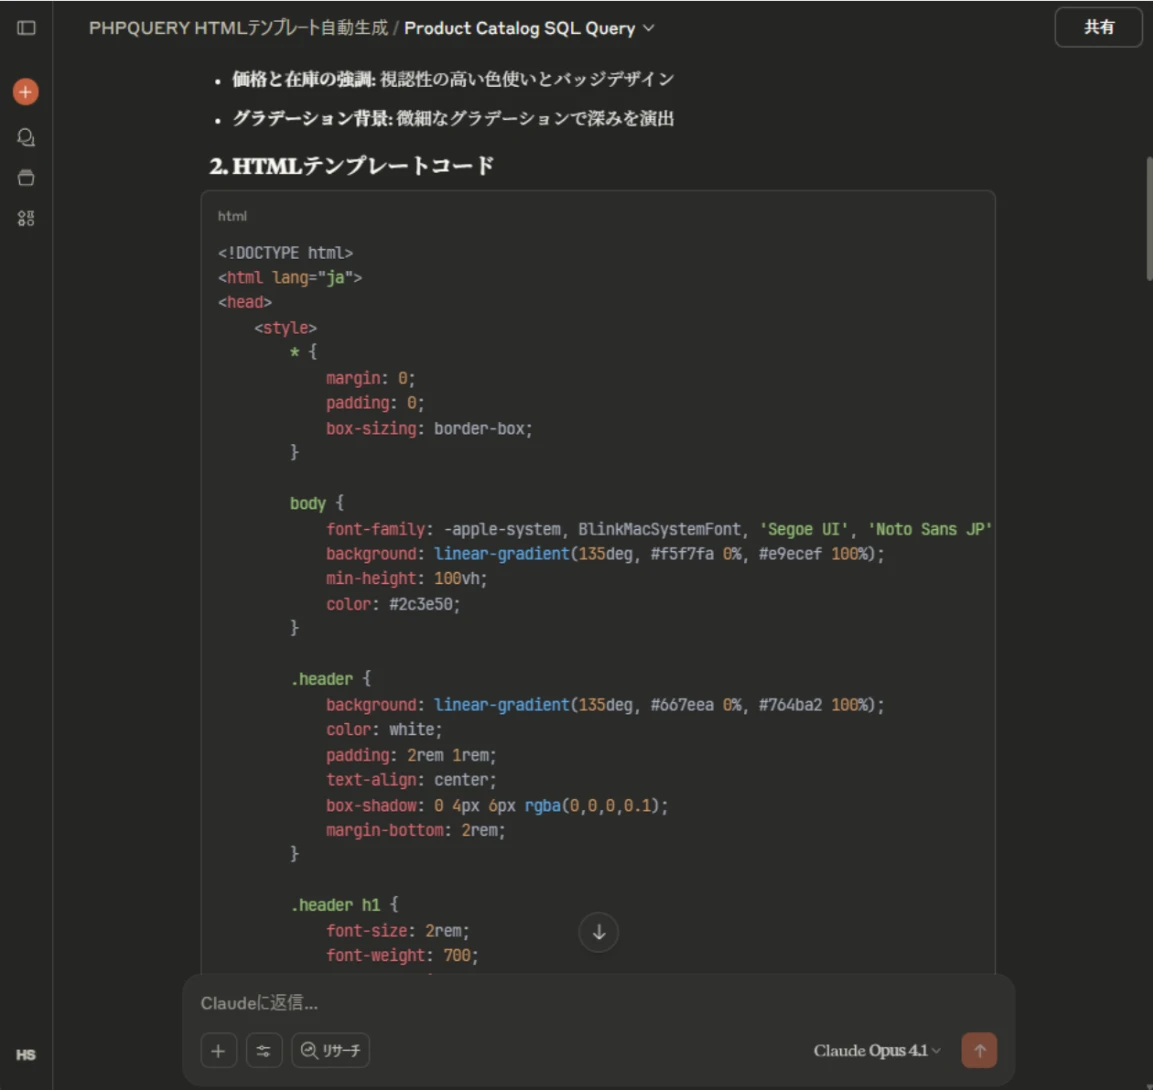This screenshot has width=1153, height=1090.
Task: Click the HS account avatar
Action: coord(26,1054)
